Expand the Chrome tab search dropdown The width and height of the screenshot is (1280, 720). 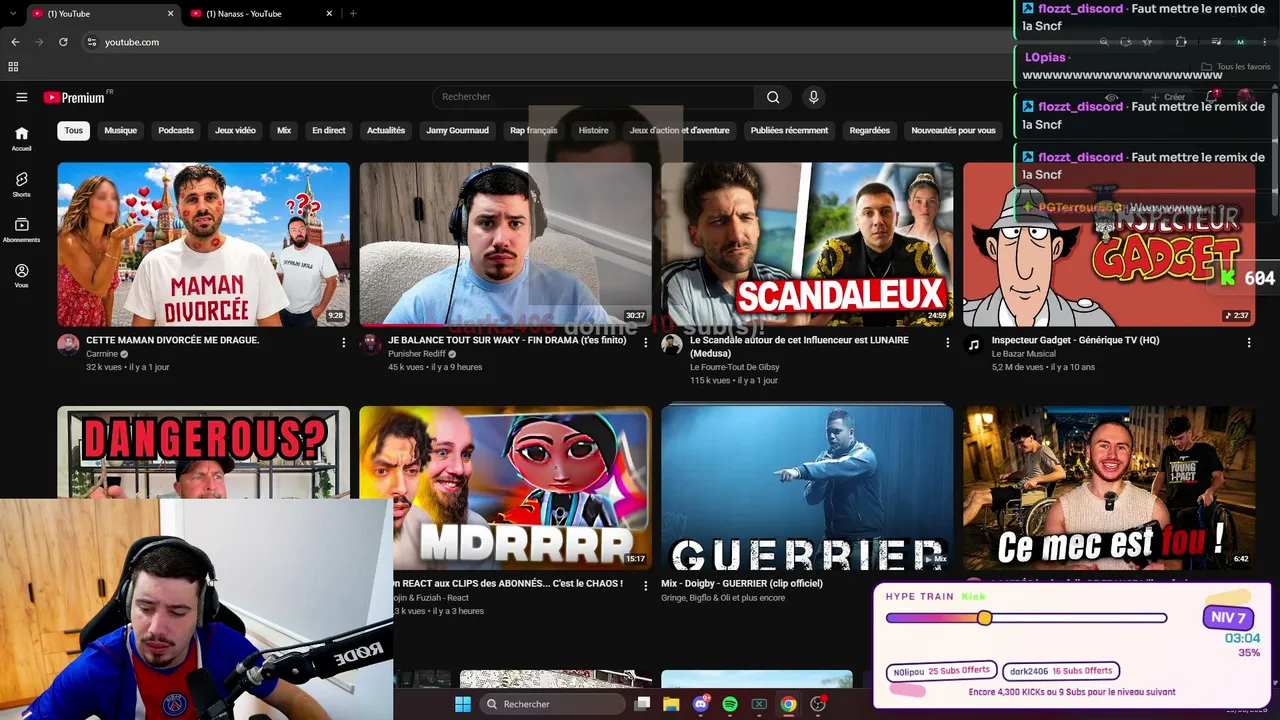click(12, 13)
